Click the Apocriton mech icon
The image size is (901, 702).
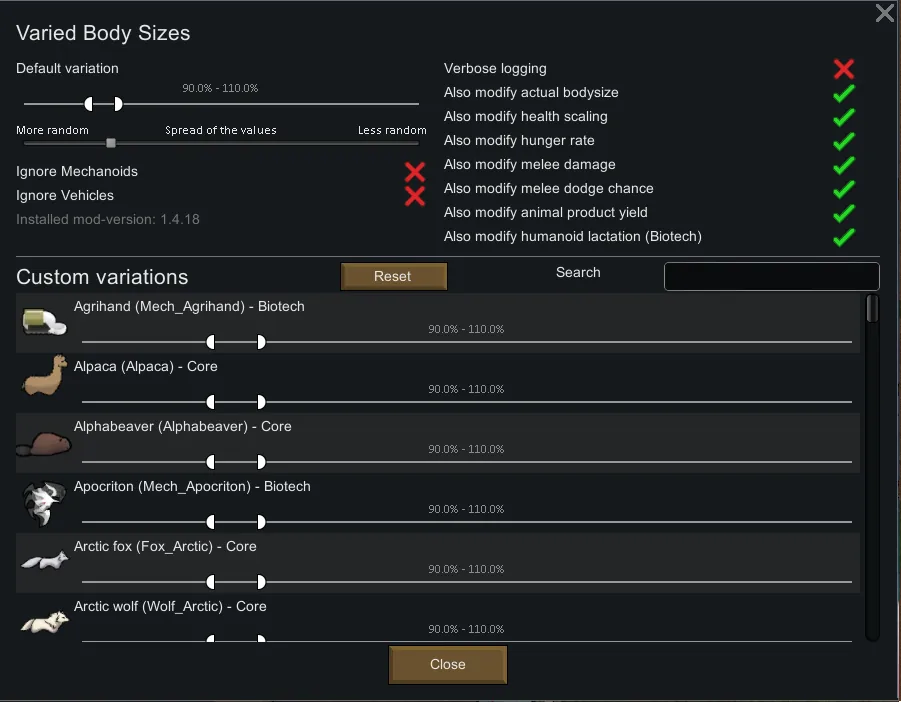(44, 503)
